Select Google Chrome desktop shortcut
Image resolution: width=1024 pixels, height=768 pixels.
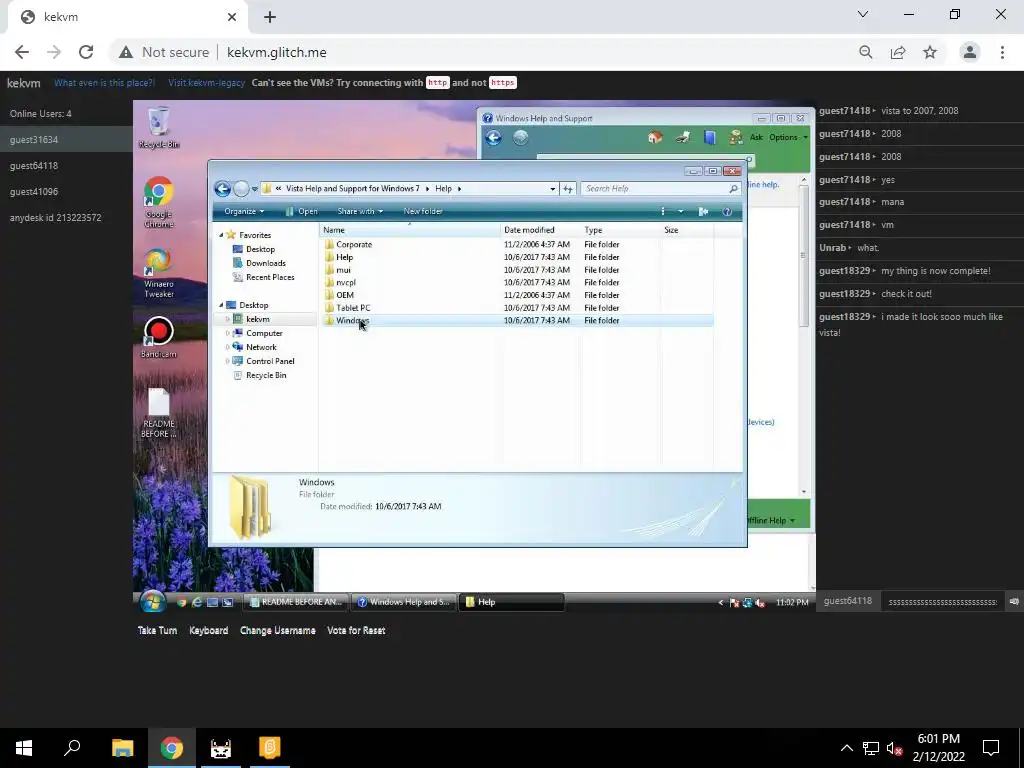[x=159, y=202]
